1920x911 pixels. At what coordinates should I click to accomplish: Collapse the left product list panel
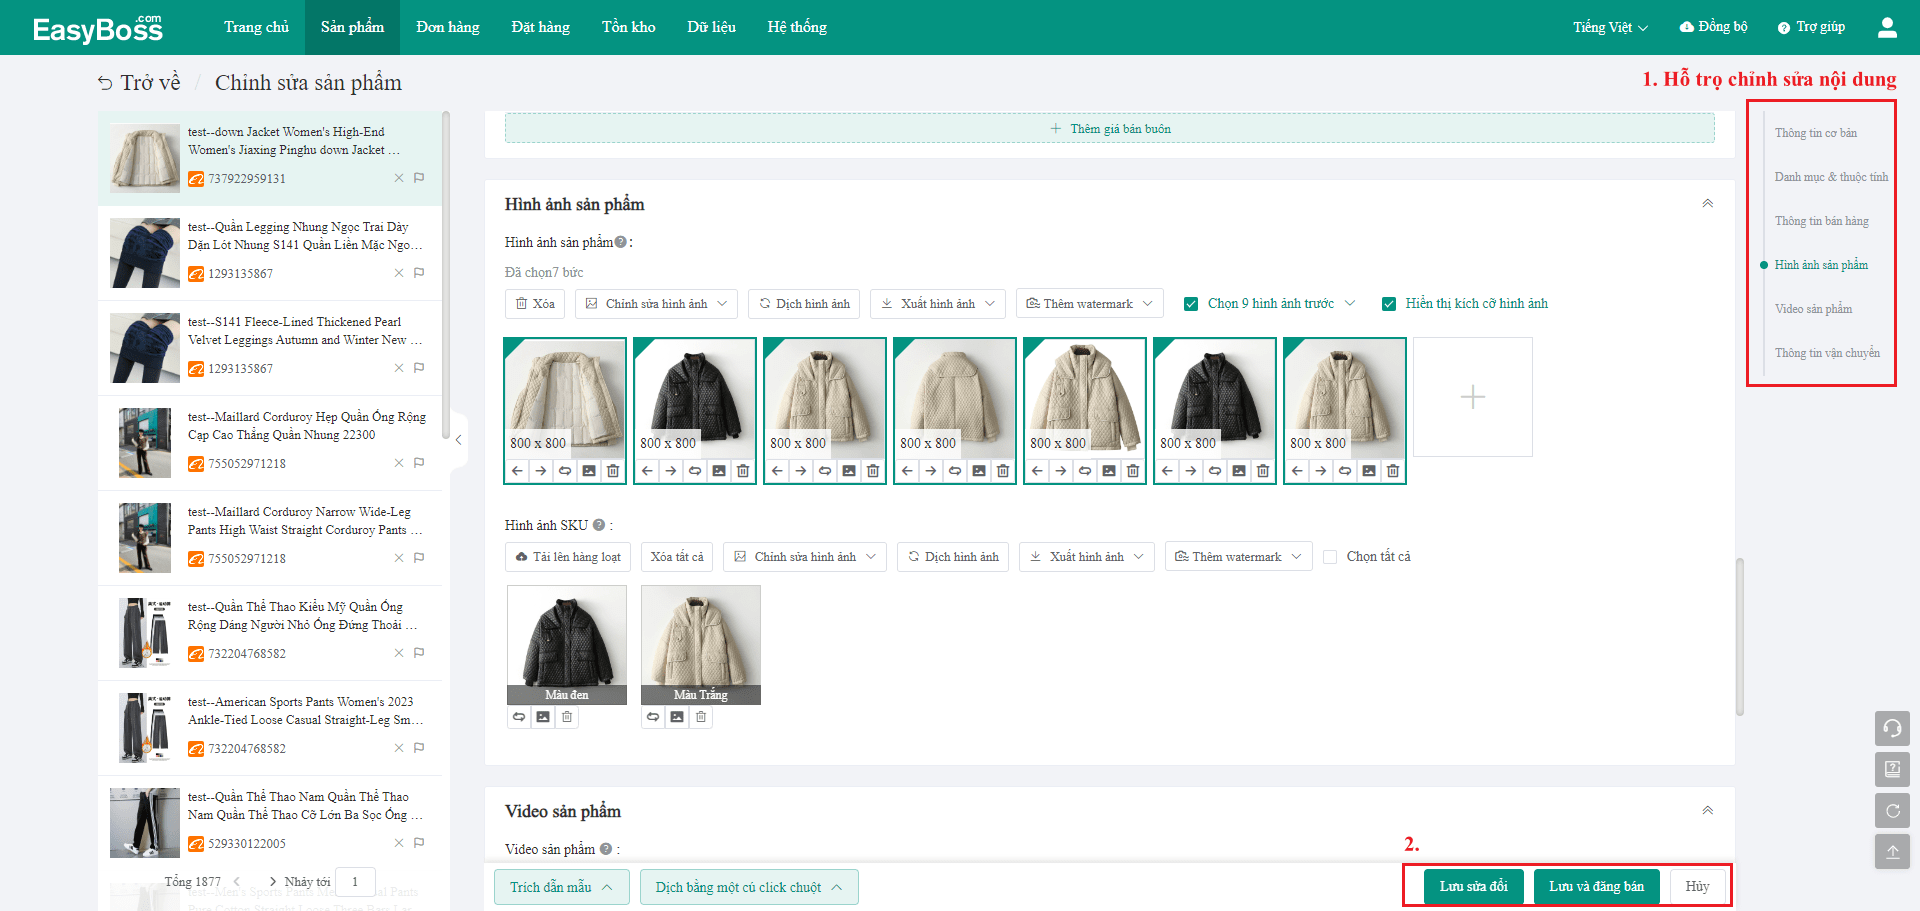pyautogui.click(x=458, y=440)
